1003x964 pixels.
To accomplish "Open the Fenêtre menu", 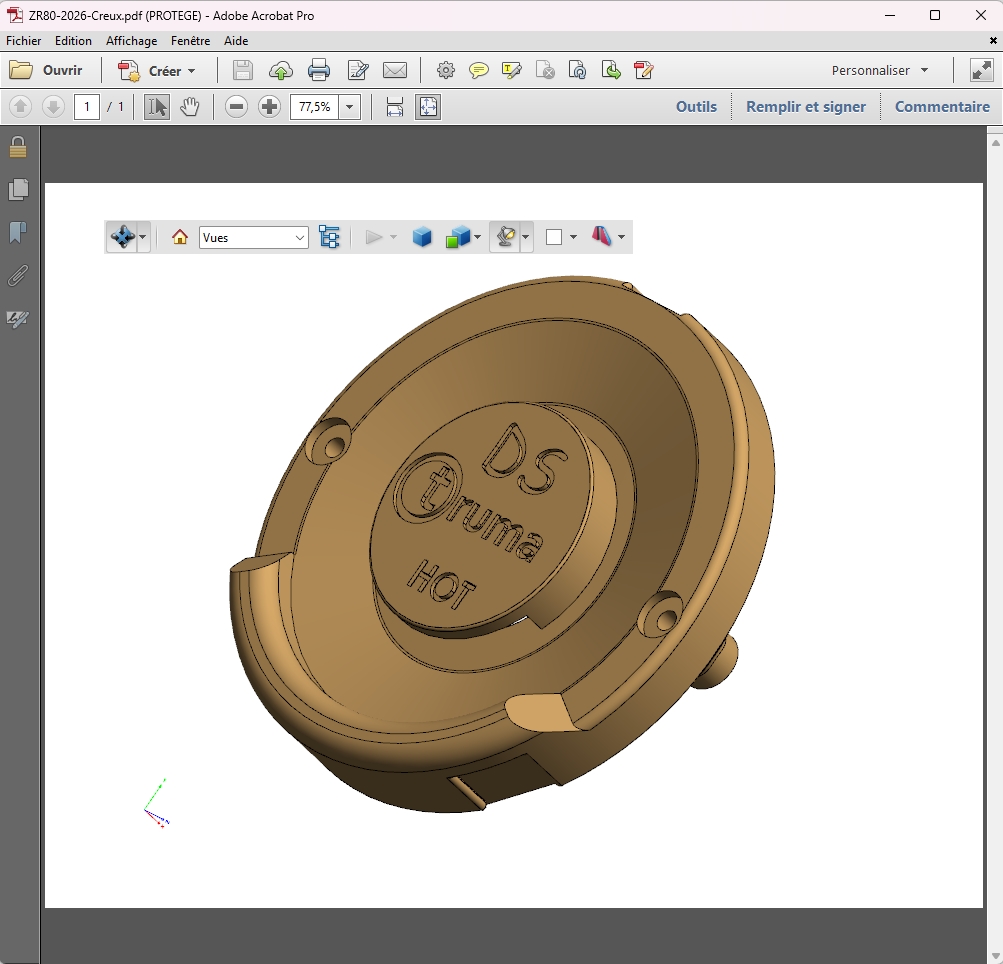I will point(190,41).
